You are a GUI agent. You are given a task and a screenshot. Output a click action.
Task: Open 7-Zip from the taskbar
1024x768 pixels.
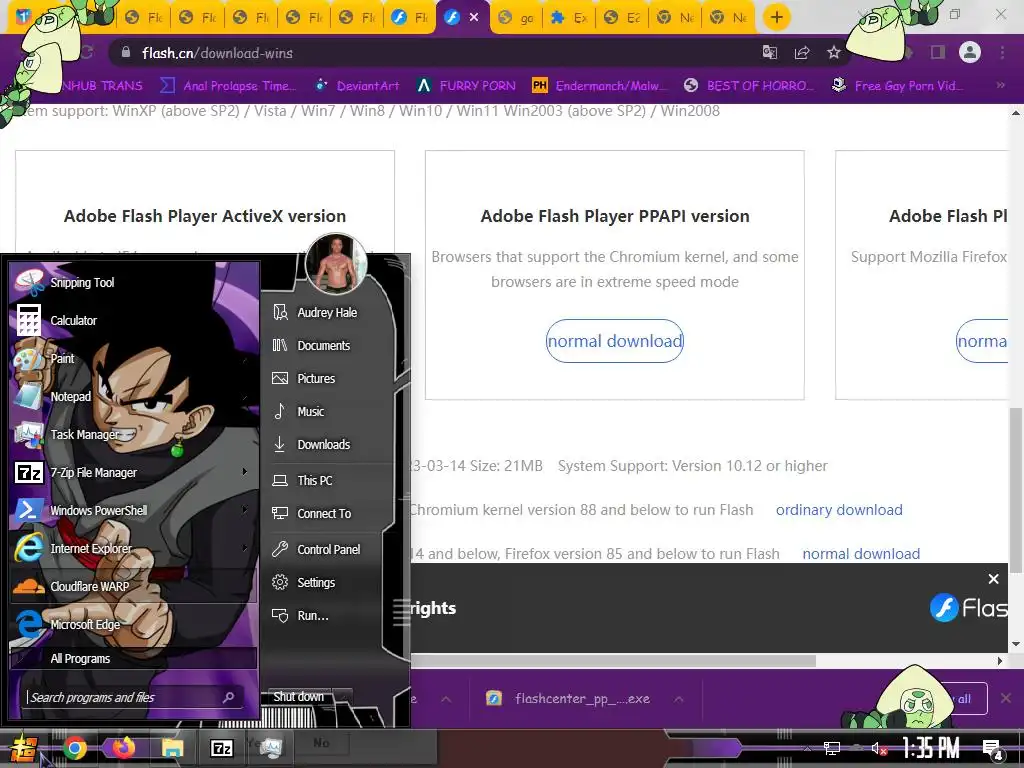pos(221,748)
